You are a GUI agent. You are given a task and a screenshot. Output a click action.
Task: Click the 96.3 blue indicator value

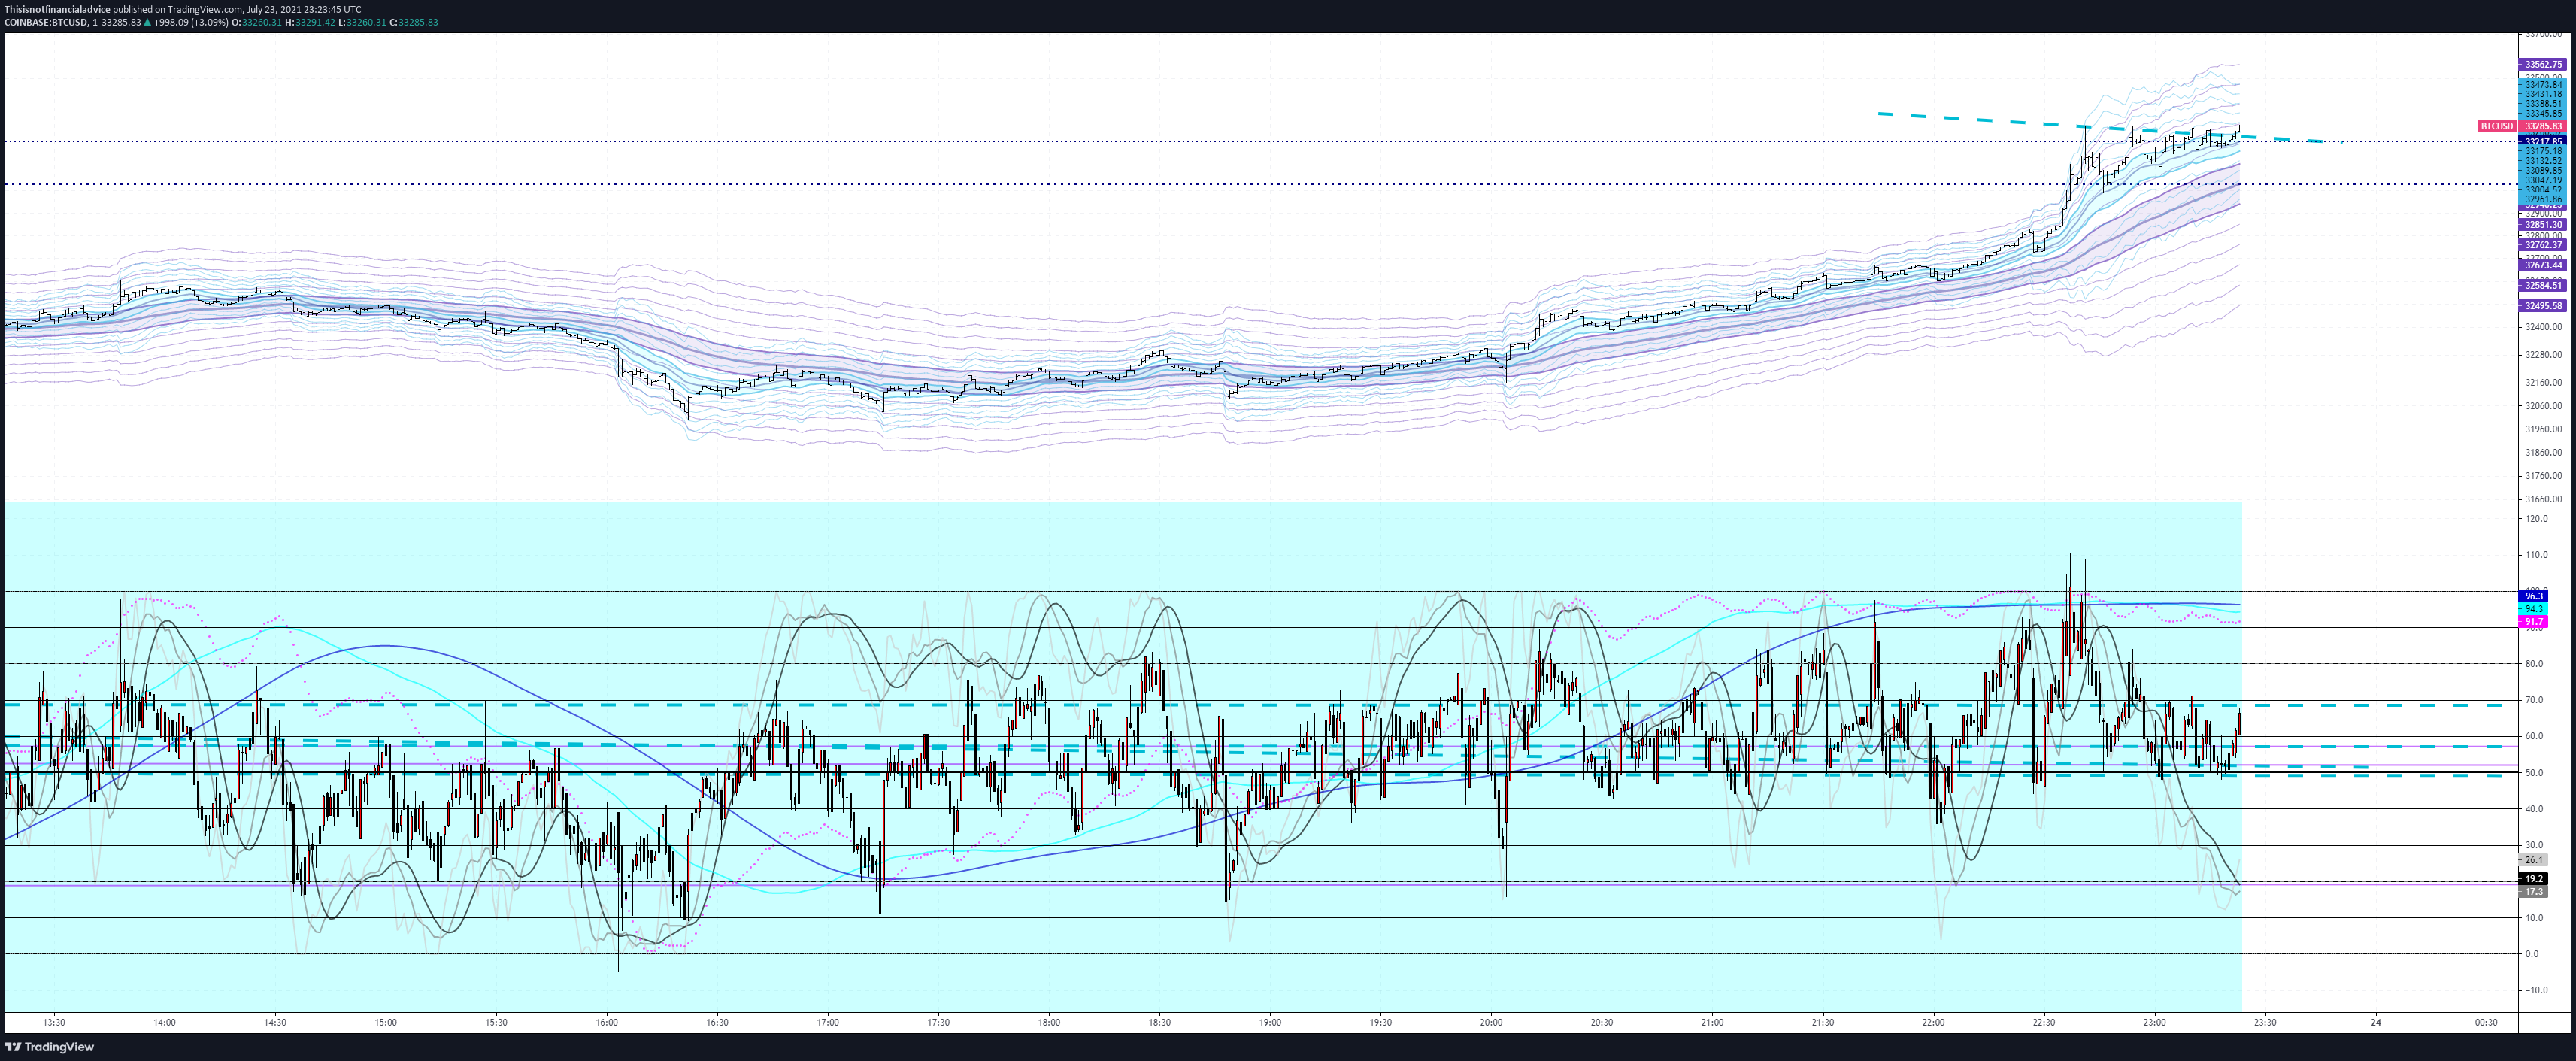coord(2534,596)
